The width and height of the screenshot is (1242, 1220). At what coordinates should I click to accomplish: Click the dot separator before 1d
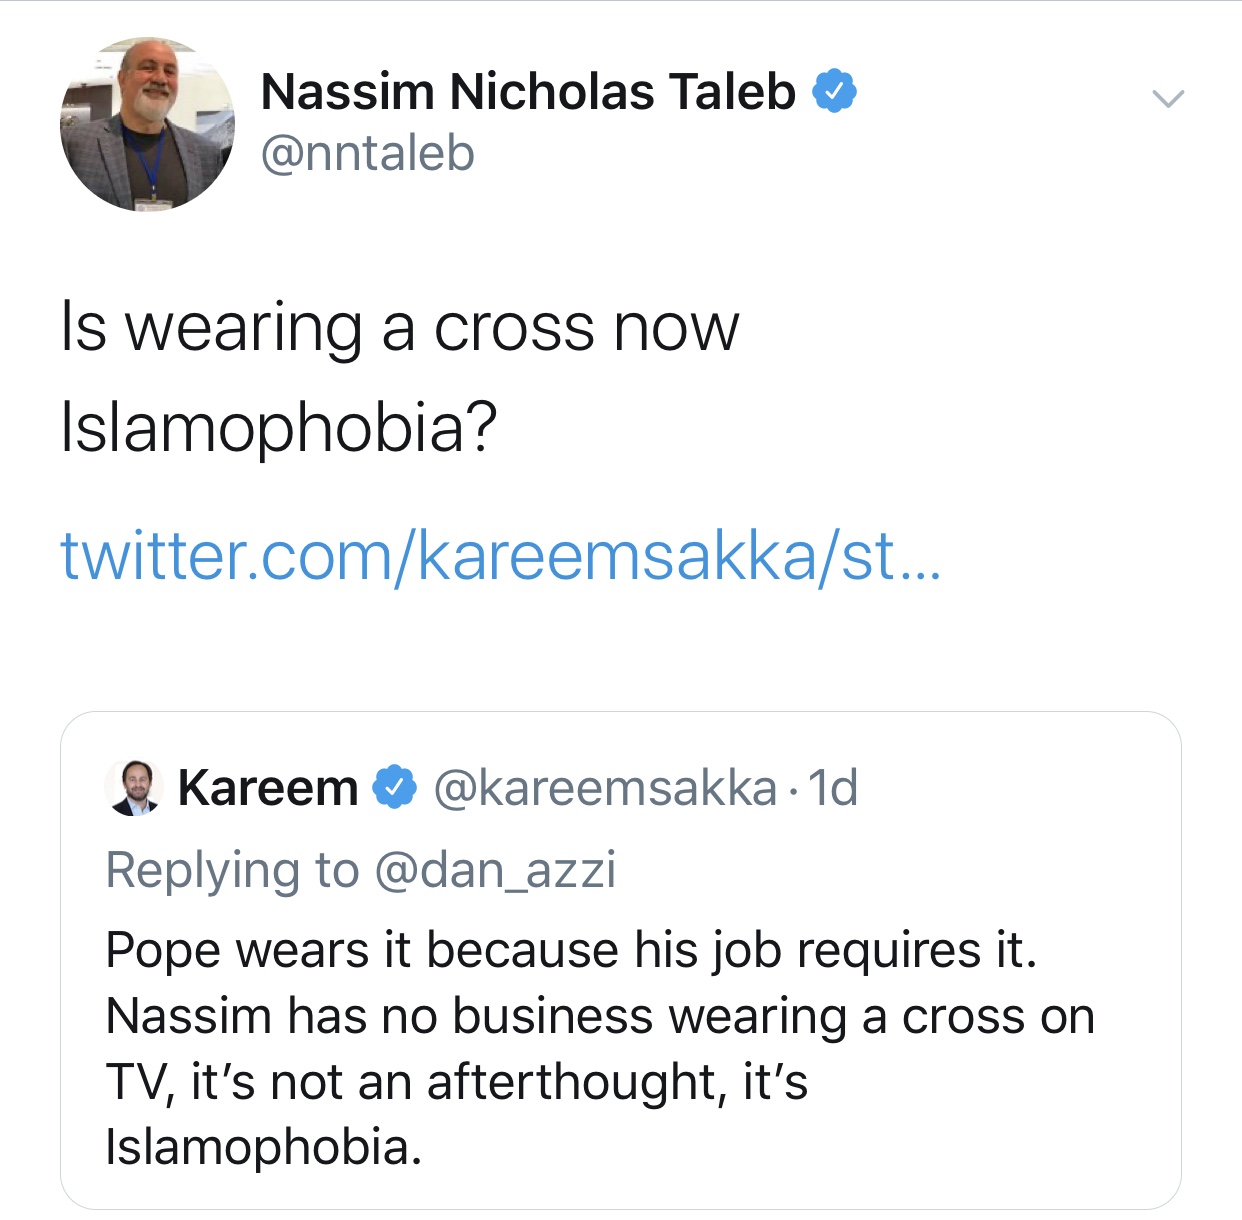(x=793, y=790)
